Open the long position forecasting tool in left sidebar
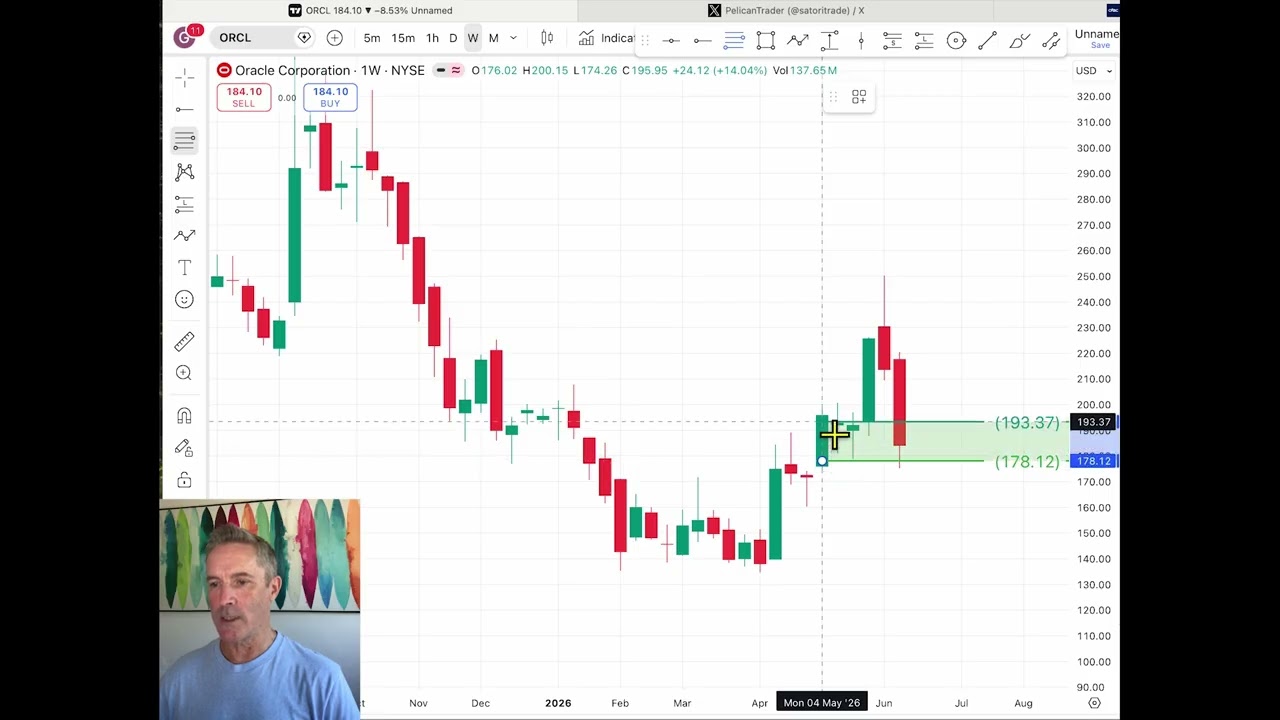The width and height of the screenshot is (1280, 720). point(184,204)
